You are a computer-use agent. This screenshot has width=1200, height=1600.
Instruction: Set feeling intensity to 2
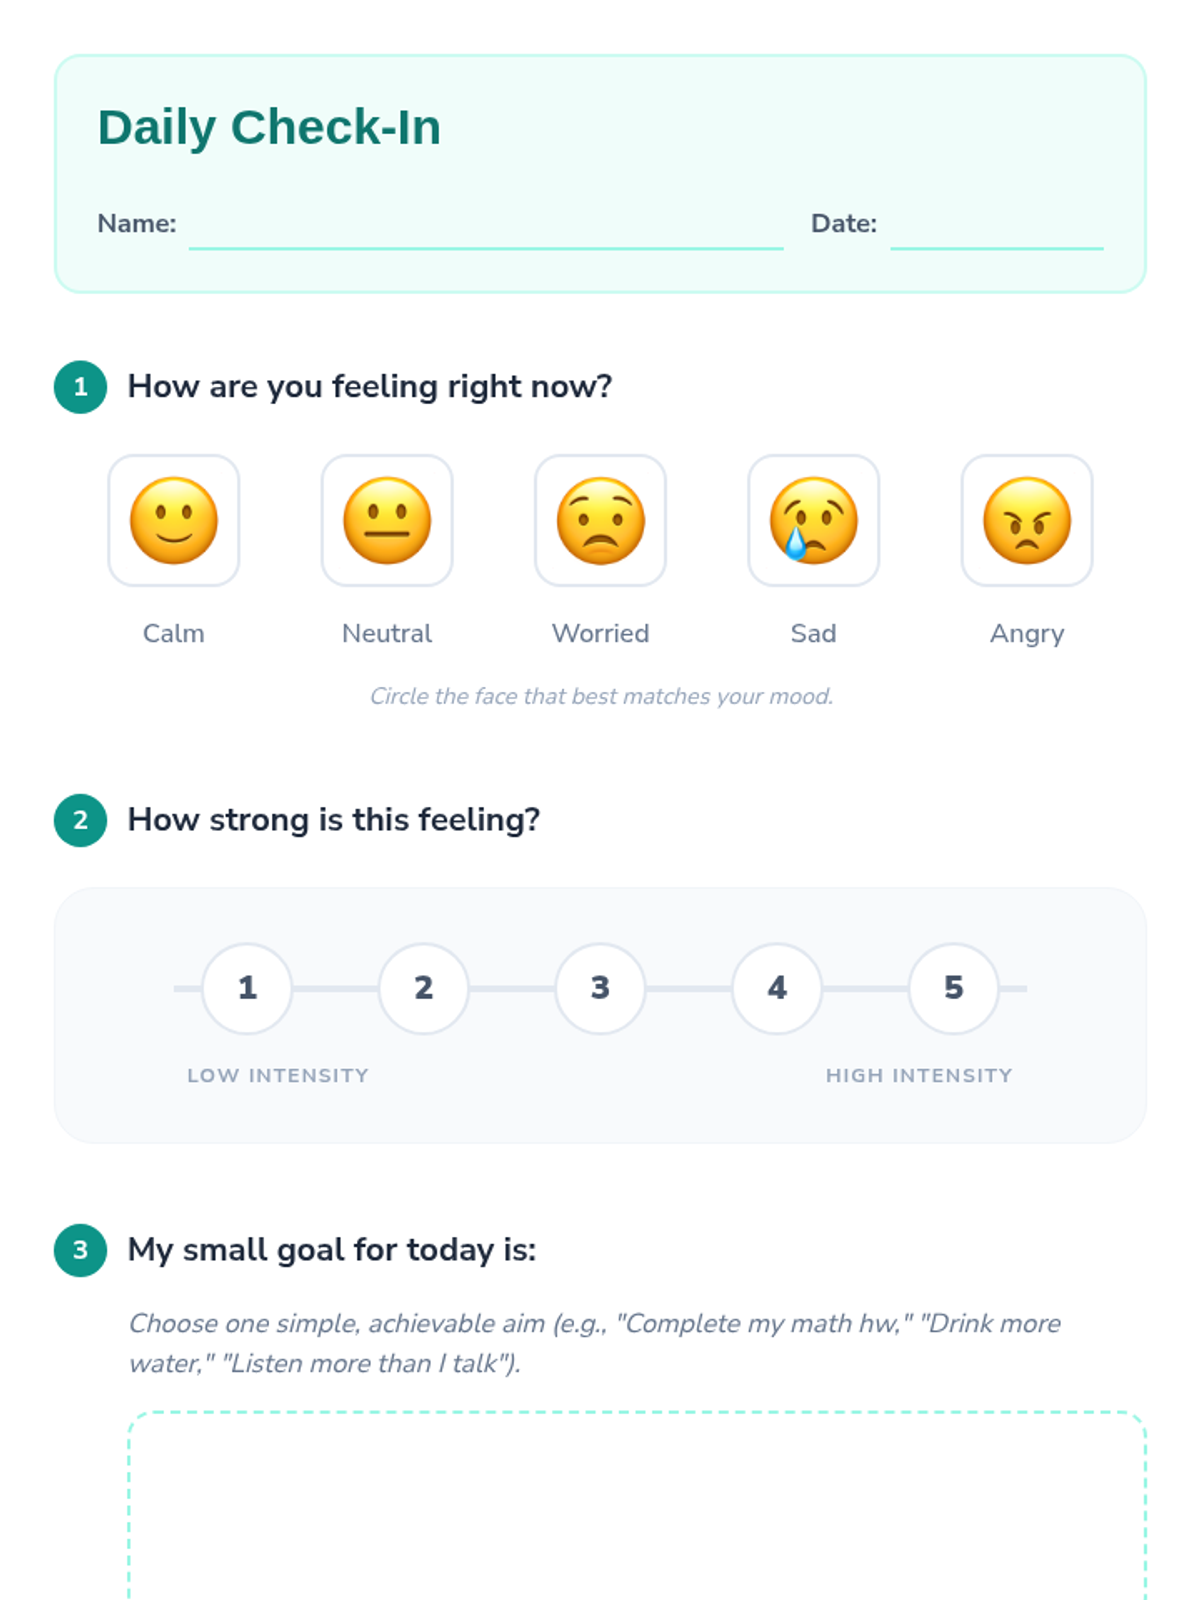tap(424, 988)
